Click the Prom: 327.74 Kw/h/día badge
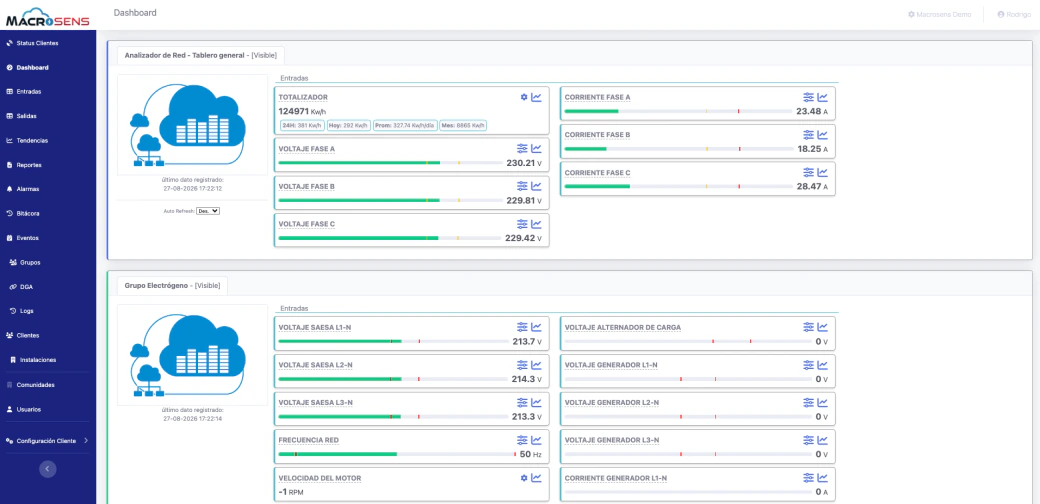Image resolution: width=1040 pixels, height=504 pixels. click(x=405, y=125)
